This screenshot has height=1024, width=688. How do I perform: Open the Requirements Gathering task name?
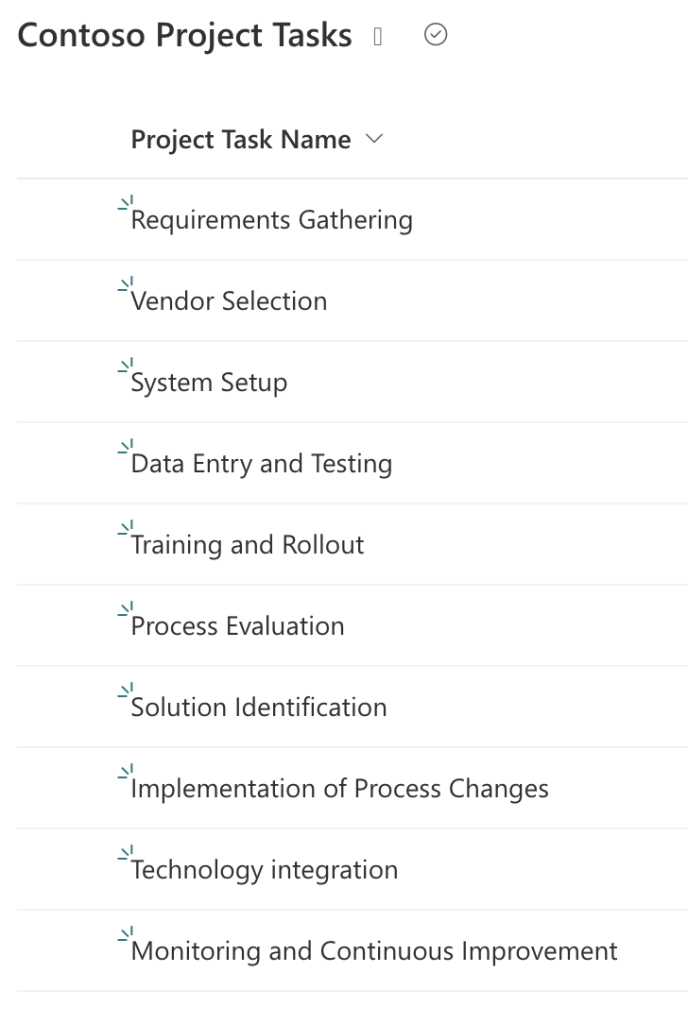click(272, 220)
